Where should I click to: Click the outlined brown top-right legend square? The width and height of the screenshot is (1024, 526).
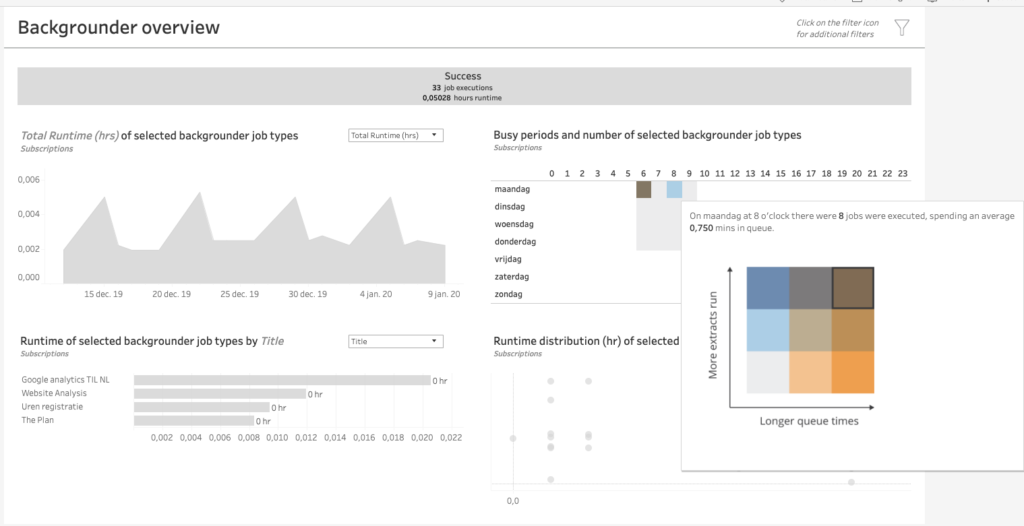click(x=853, y=288)
